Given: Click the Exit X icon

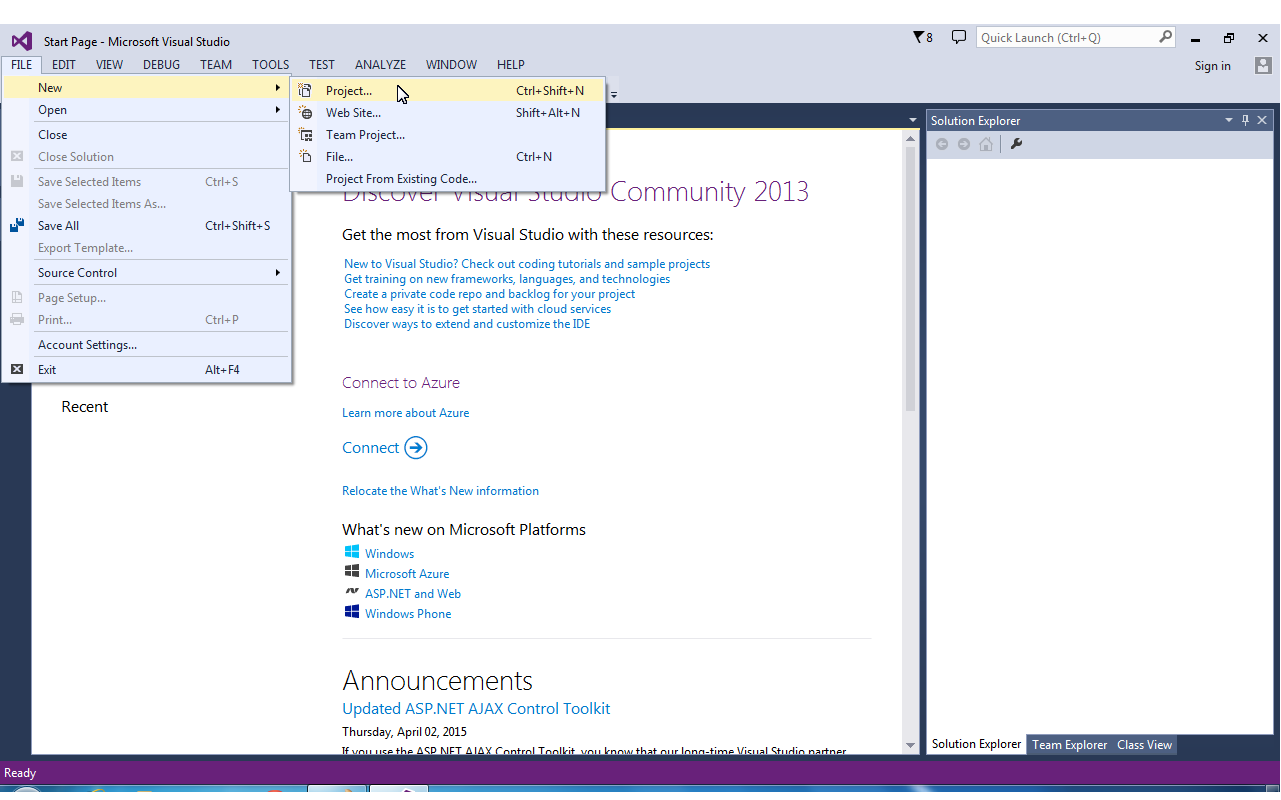Looking at the screenshot, I should (17, 370).
